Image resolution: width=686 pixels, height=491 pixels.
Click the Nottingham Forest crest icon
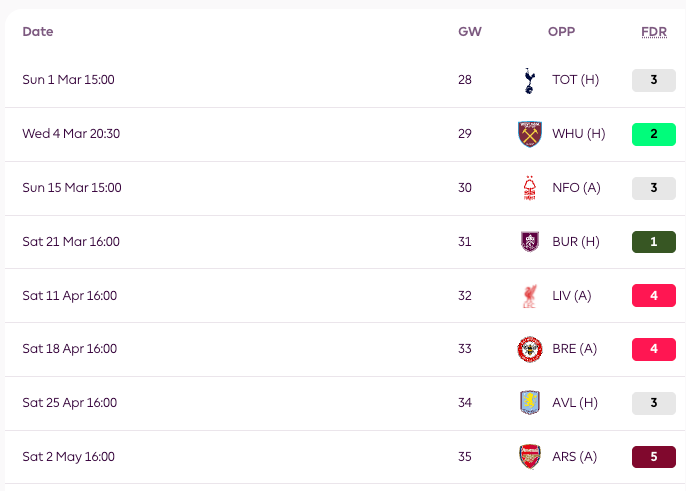click(x=529, y=188)
